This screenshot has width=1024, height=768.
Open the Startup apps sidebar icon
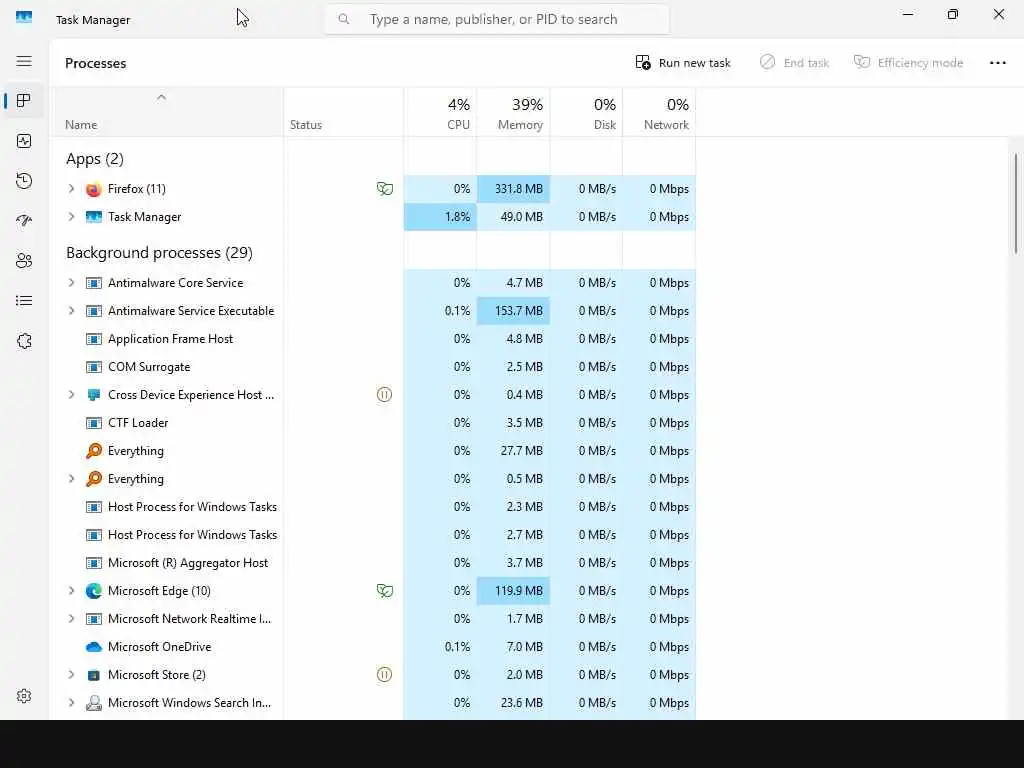24,221
